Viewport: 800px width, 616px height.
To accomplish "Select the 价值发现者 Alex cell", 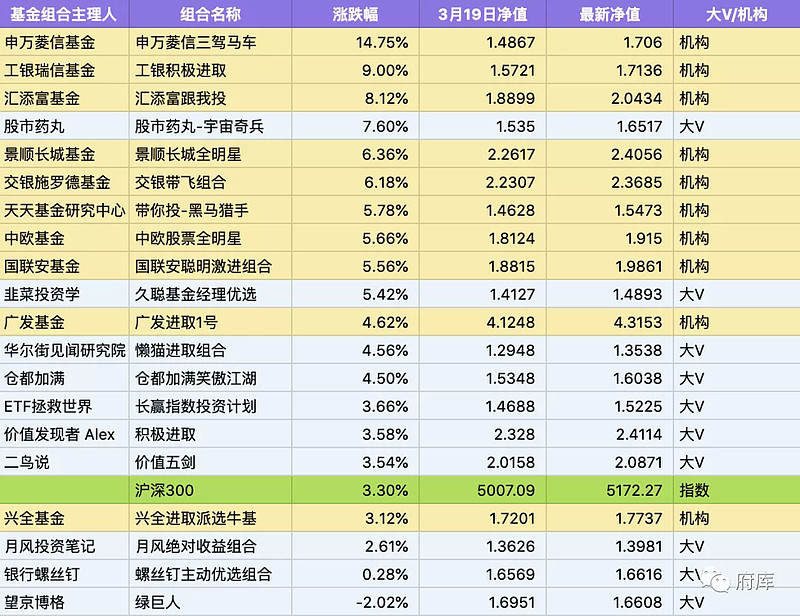I will 64,435.
